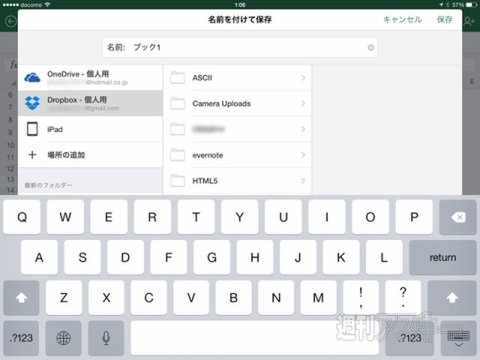Tap the B key
480x360 pixels.
click(234, 298)
